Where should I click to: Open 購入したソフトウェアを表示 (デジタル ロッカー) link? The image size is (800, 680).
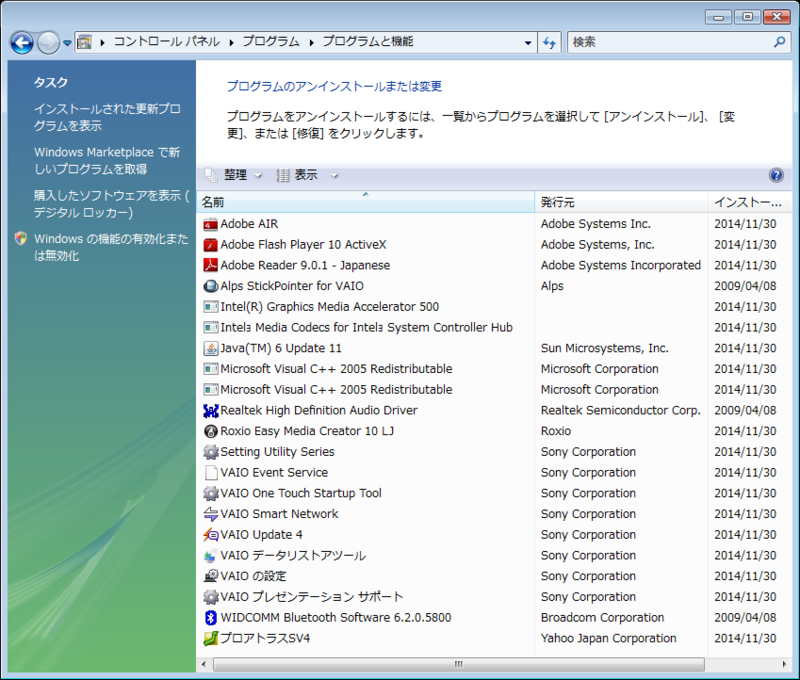pyautogui.click(x=111, y=204)
